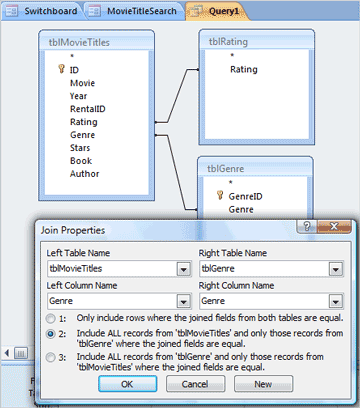Click the Query1 tab query icon
Viewport: 360px width, 408px height.
point(195,11)
